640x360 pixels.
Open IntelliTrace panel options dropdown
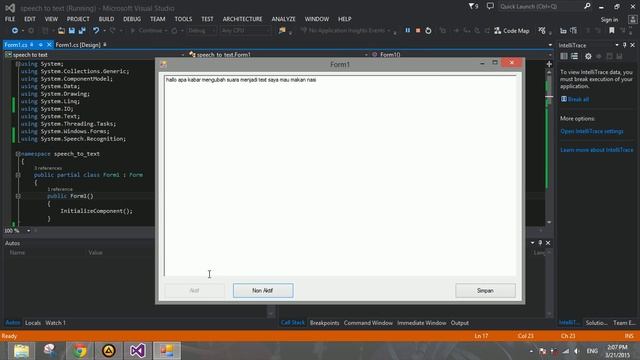[x=617, y=45]
